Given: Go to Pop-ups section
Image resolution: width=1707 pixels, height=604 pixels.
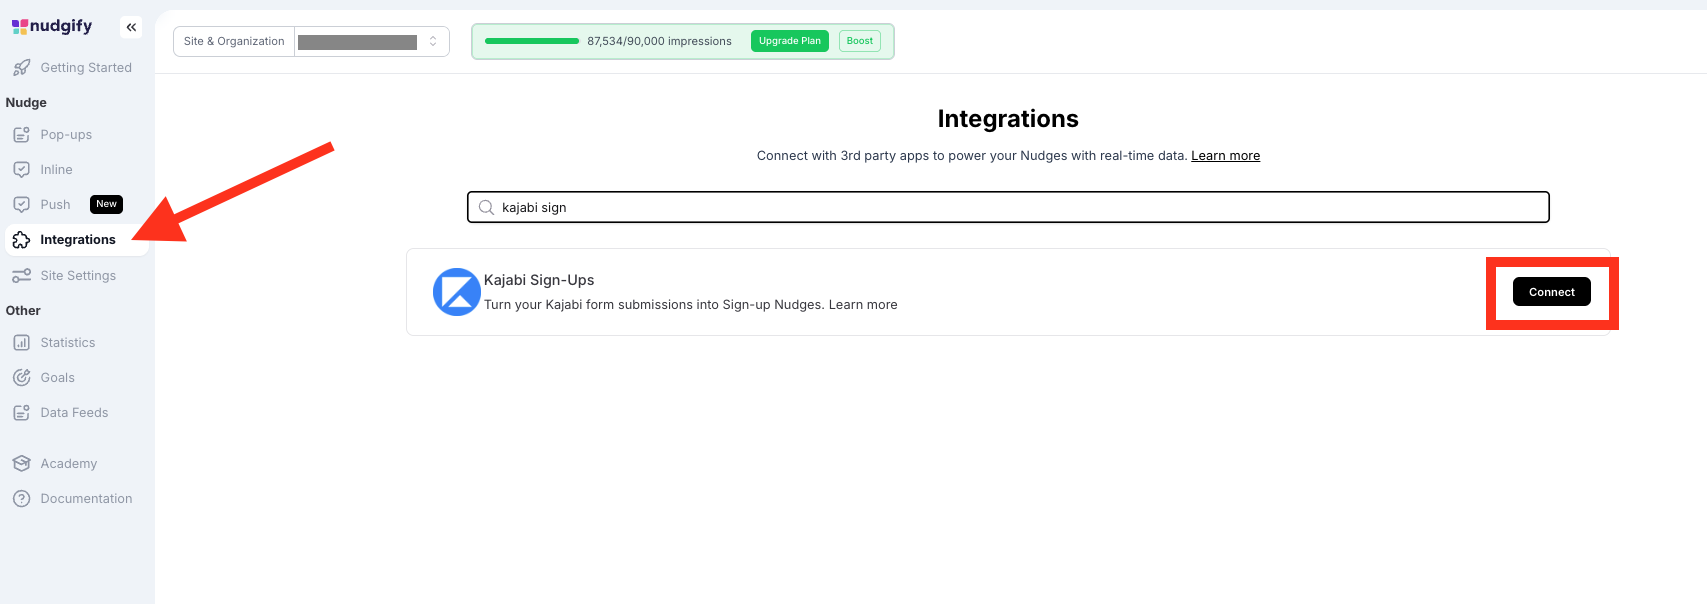Looking at the screenshot, I should coord(66,135).
